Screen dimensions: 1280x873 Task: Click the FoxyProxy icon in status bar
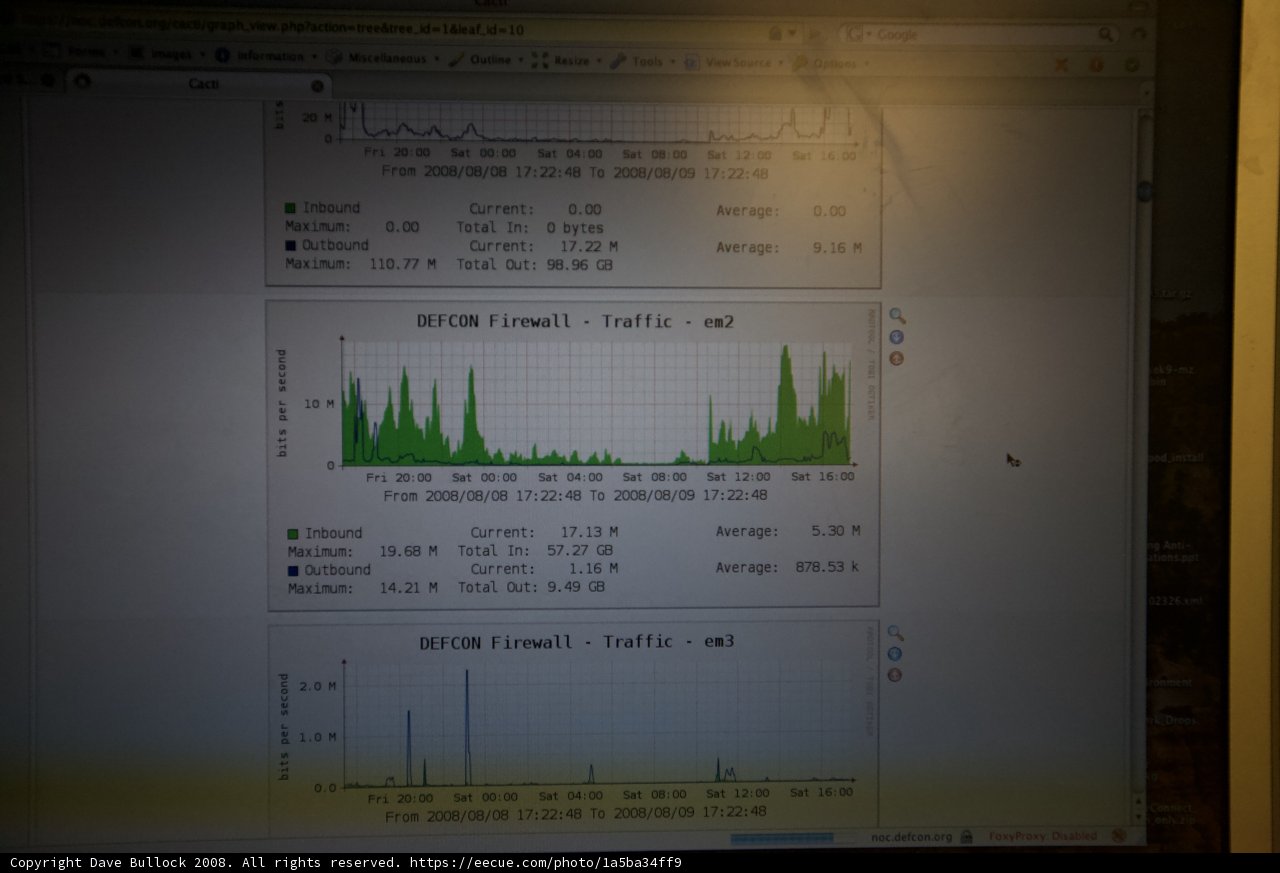pyautogui.click(x=1118, y=835)
